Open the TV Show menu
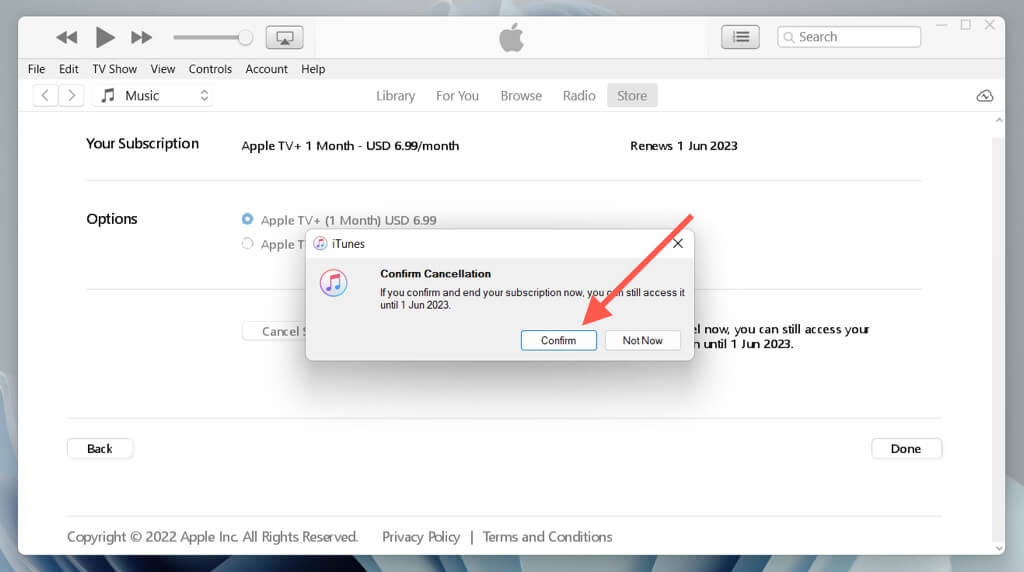The height and width of the screenshot is (572, 1024). [114, 69]
